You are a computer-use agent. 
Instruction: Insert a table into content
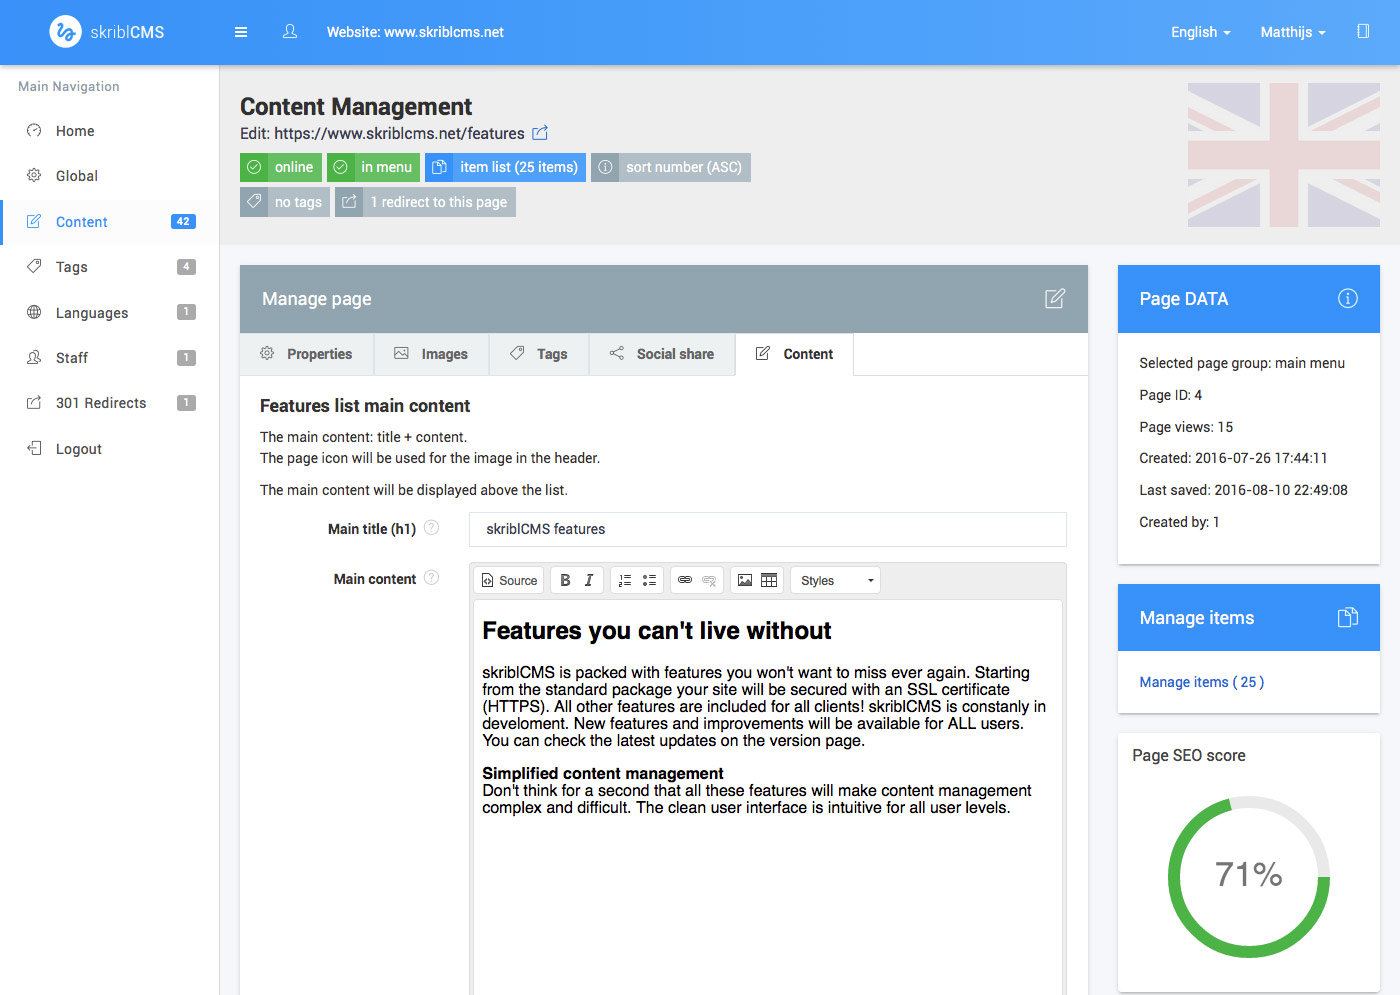[769, 580]
